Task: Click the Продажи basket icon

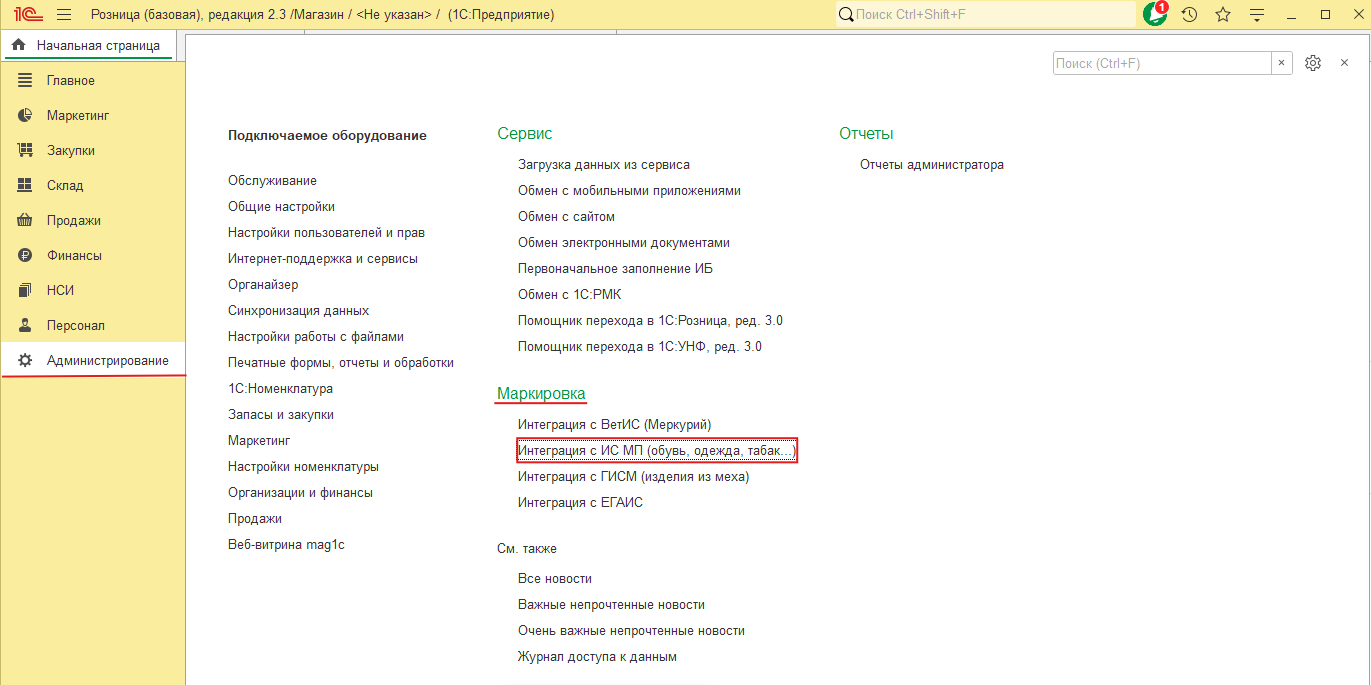Action: point(26,220)
